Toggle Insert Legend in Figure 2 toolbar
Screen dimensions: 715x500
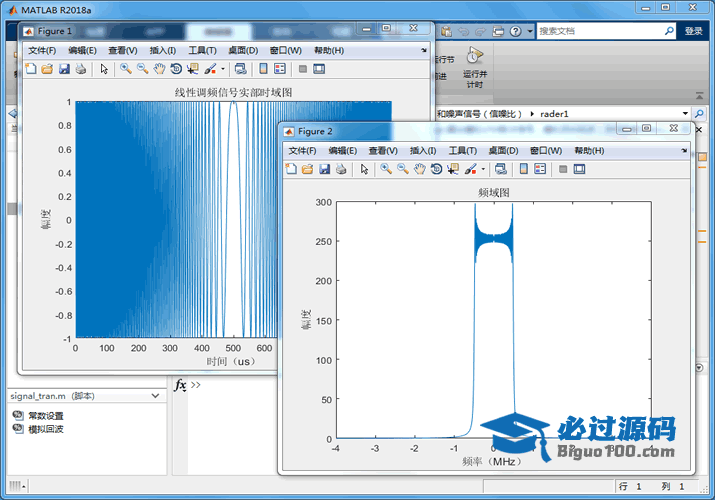click(x=540, y=169)
